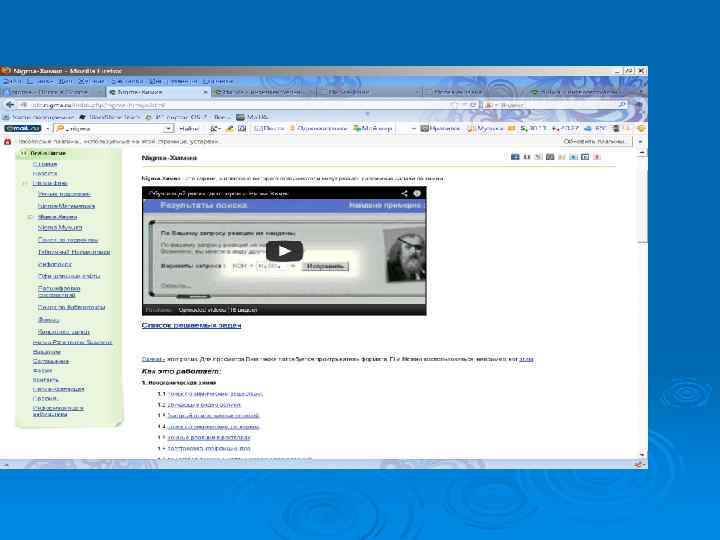Open the Правка menu
This screenshot has height=540, width=720.
[x=39, y=81]
